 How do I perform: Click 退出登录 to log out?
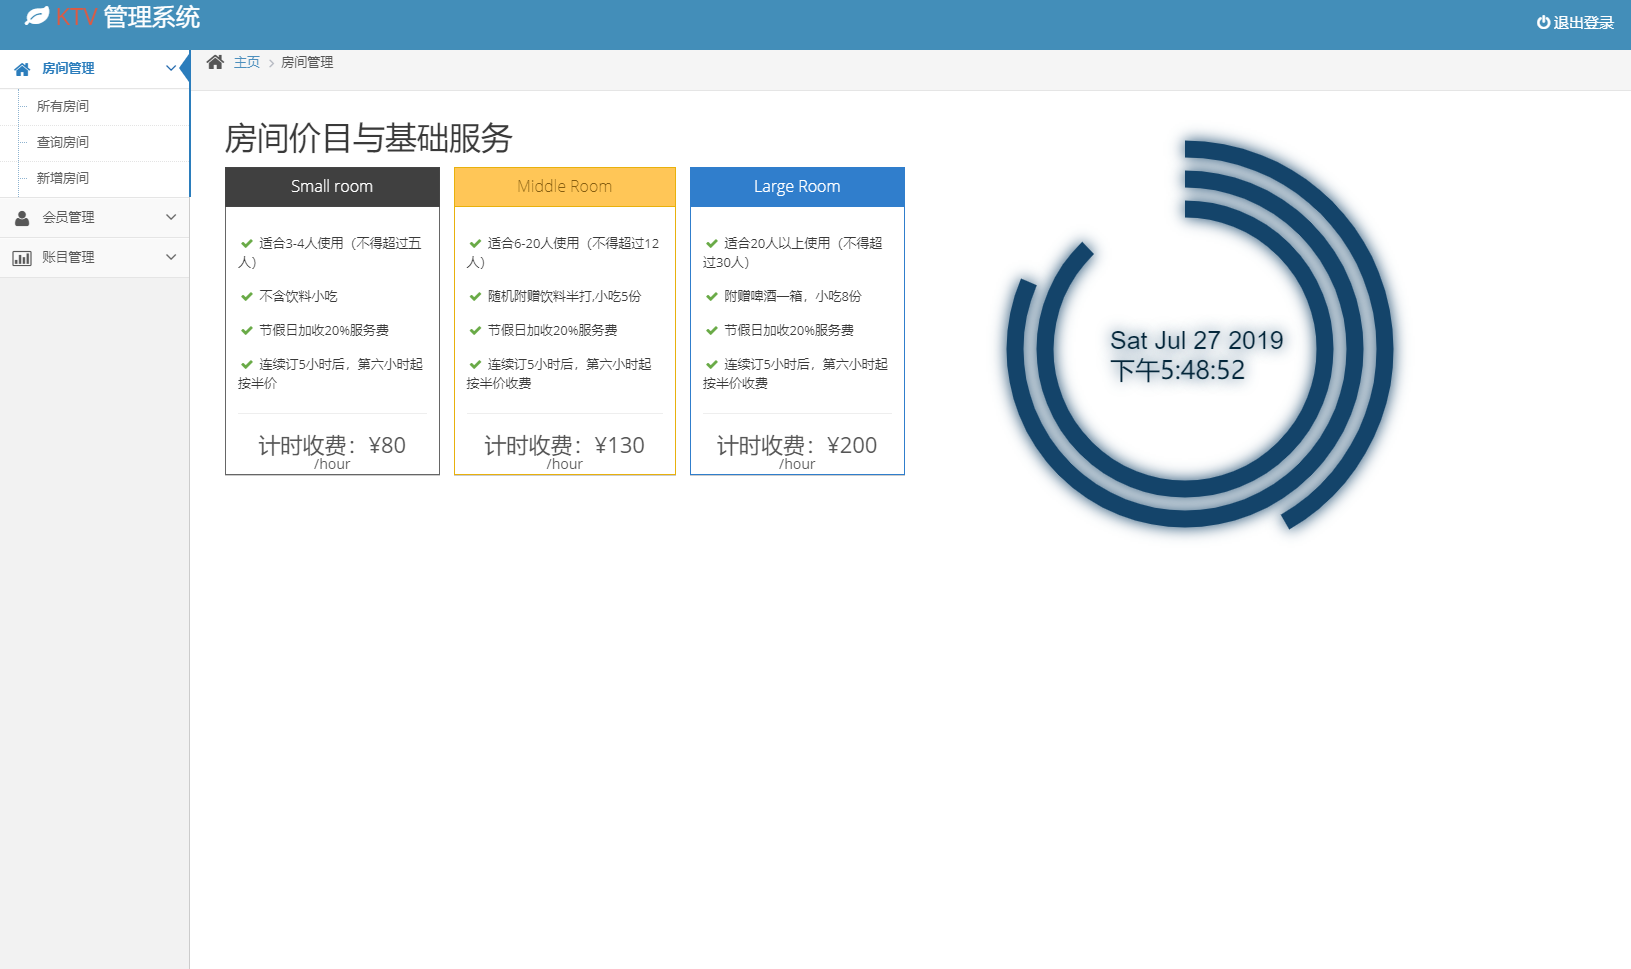click(1583, 20)
